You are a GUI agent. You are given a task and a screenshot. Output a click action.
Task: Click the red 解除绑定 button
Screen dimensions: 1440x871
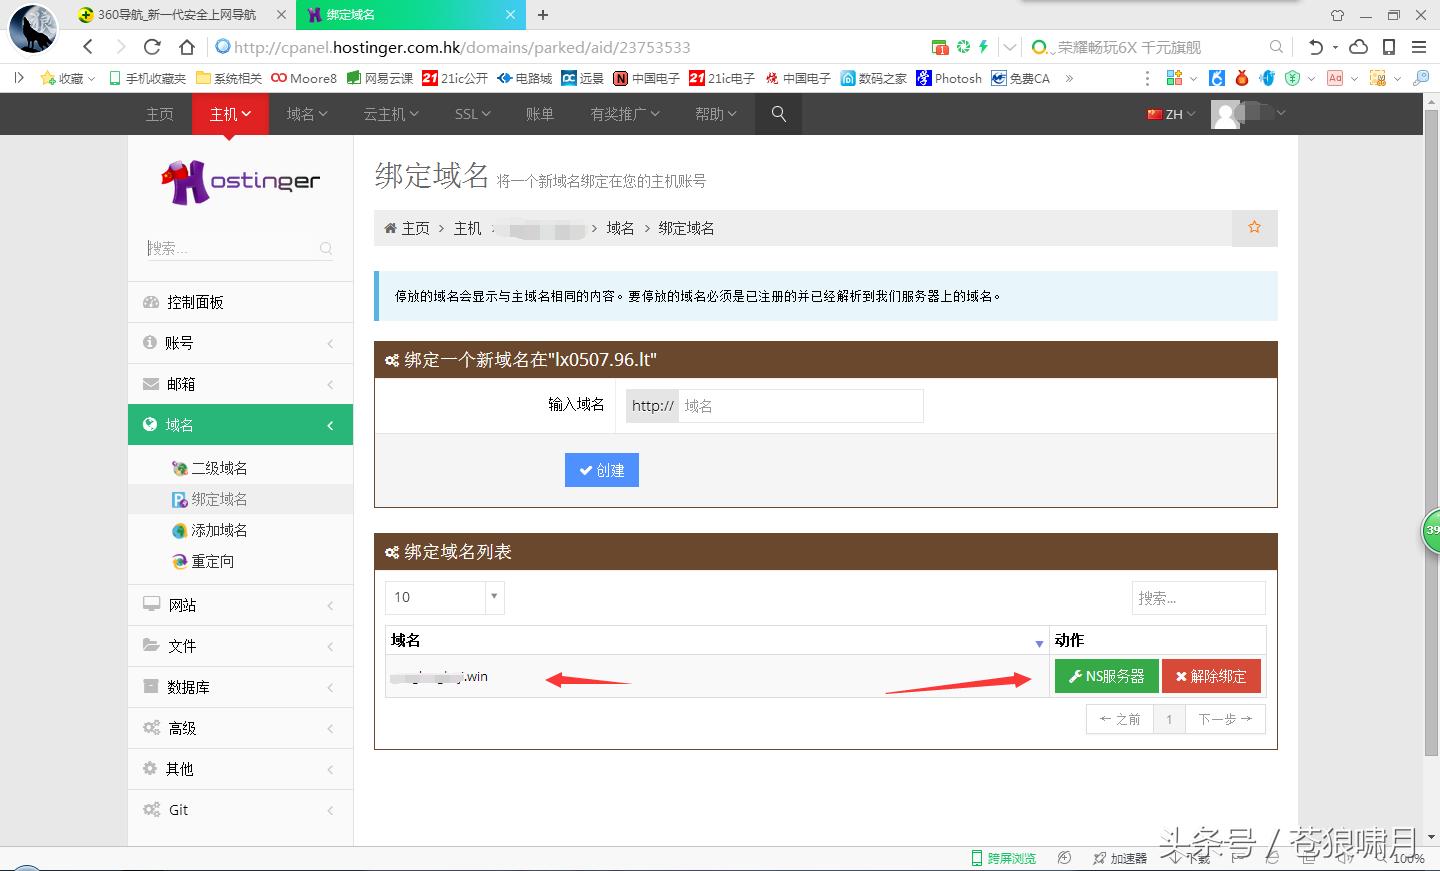[1211, 676]
